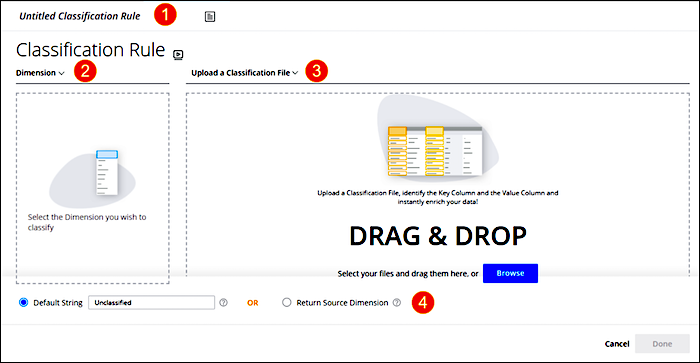Click 'Select the Dimension you wish to classify' text

[87, 222]
